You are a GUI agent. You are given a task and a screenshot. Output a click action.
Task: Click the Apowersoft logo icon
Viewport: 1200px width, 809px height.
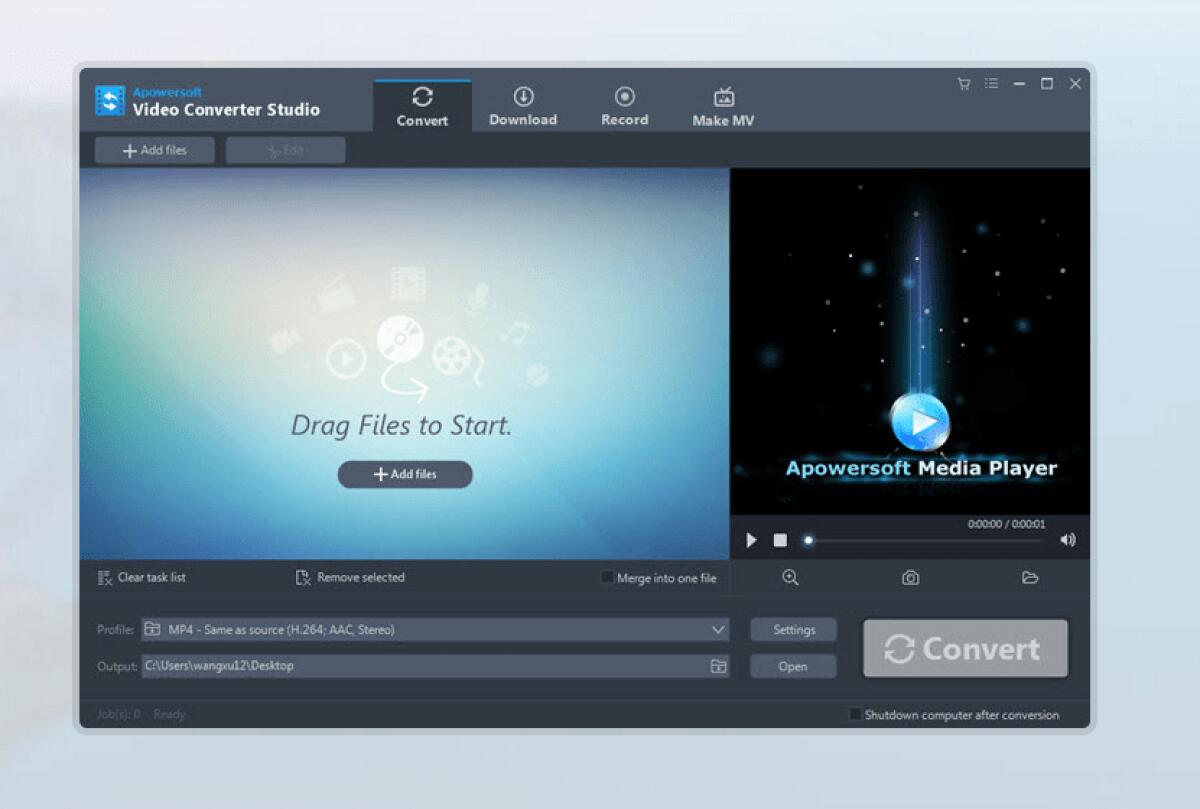(109, 100)
